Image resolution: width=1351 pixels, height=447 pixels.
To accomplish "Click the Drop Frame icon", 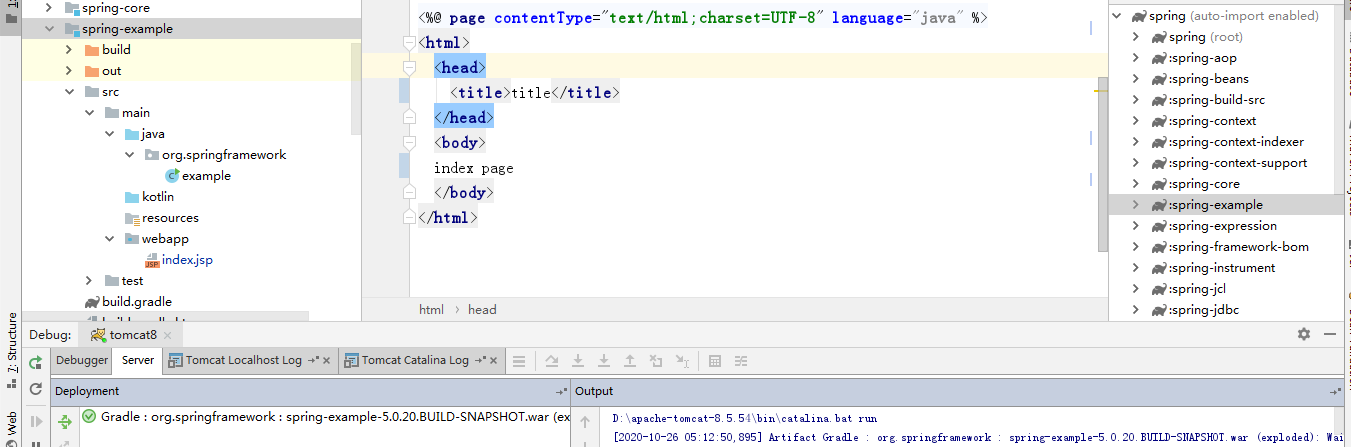I will 656,360.
